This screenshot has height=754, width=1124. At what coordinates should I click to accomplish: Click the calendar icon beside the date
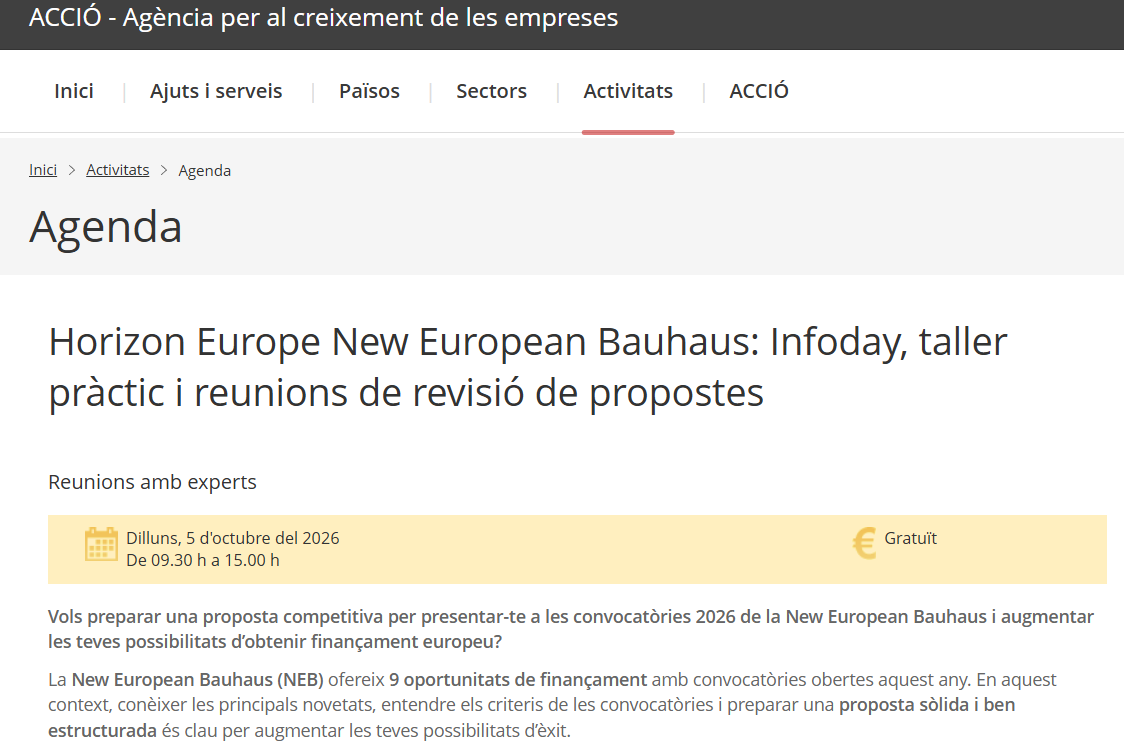101,544
